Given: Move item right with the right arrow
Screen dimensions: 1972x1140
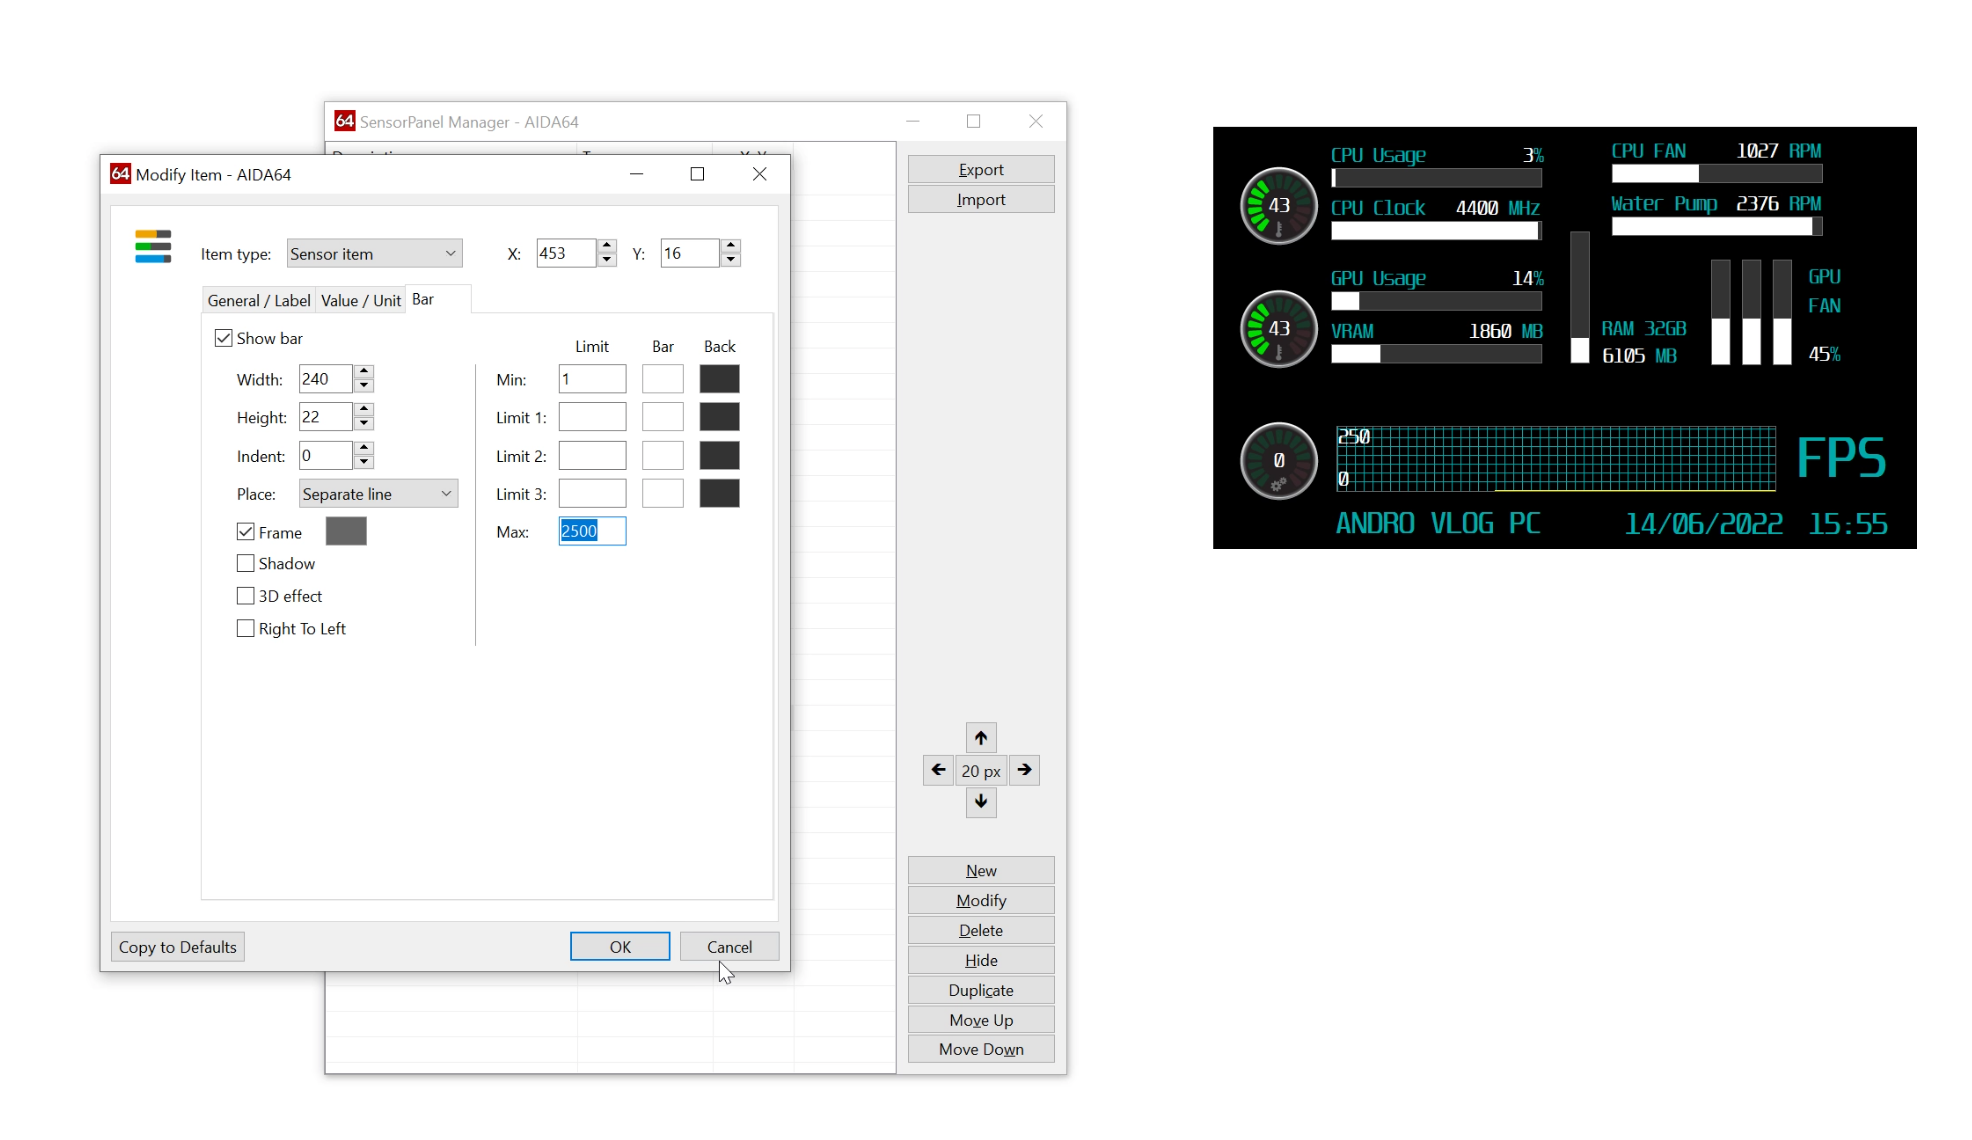Looking at the screenshot, I should tap(1024, 770).
